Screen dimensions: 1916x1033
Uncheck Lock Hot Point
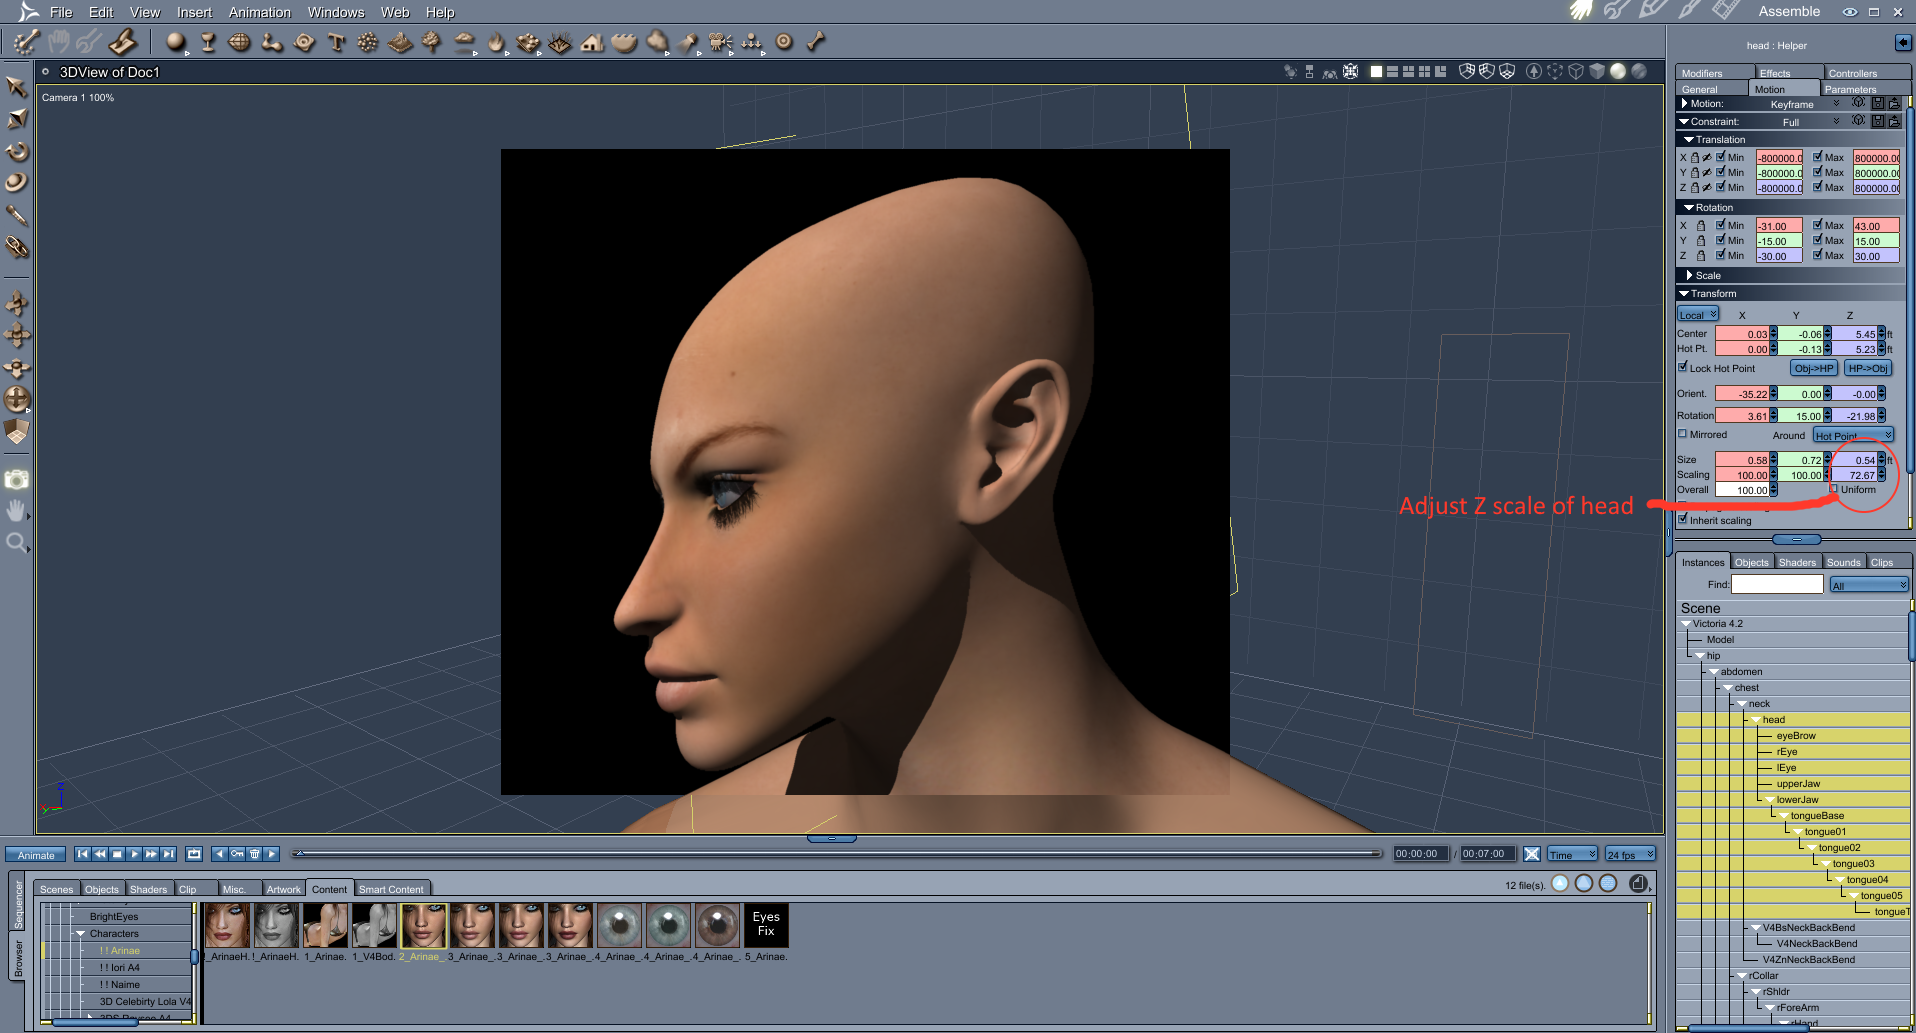click(1683, 368)
